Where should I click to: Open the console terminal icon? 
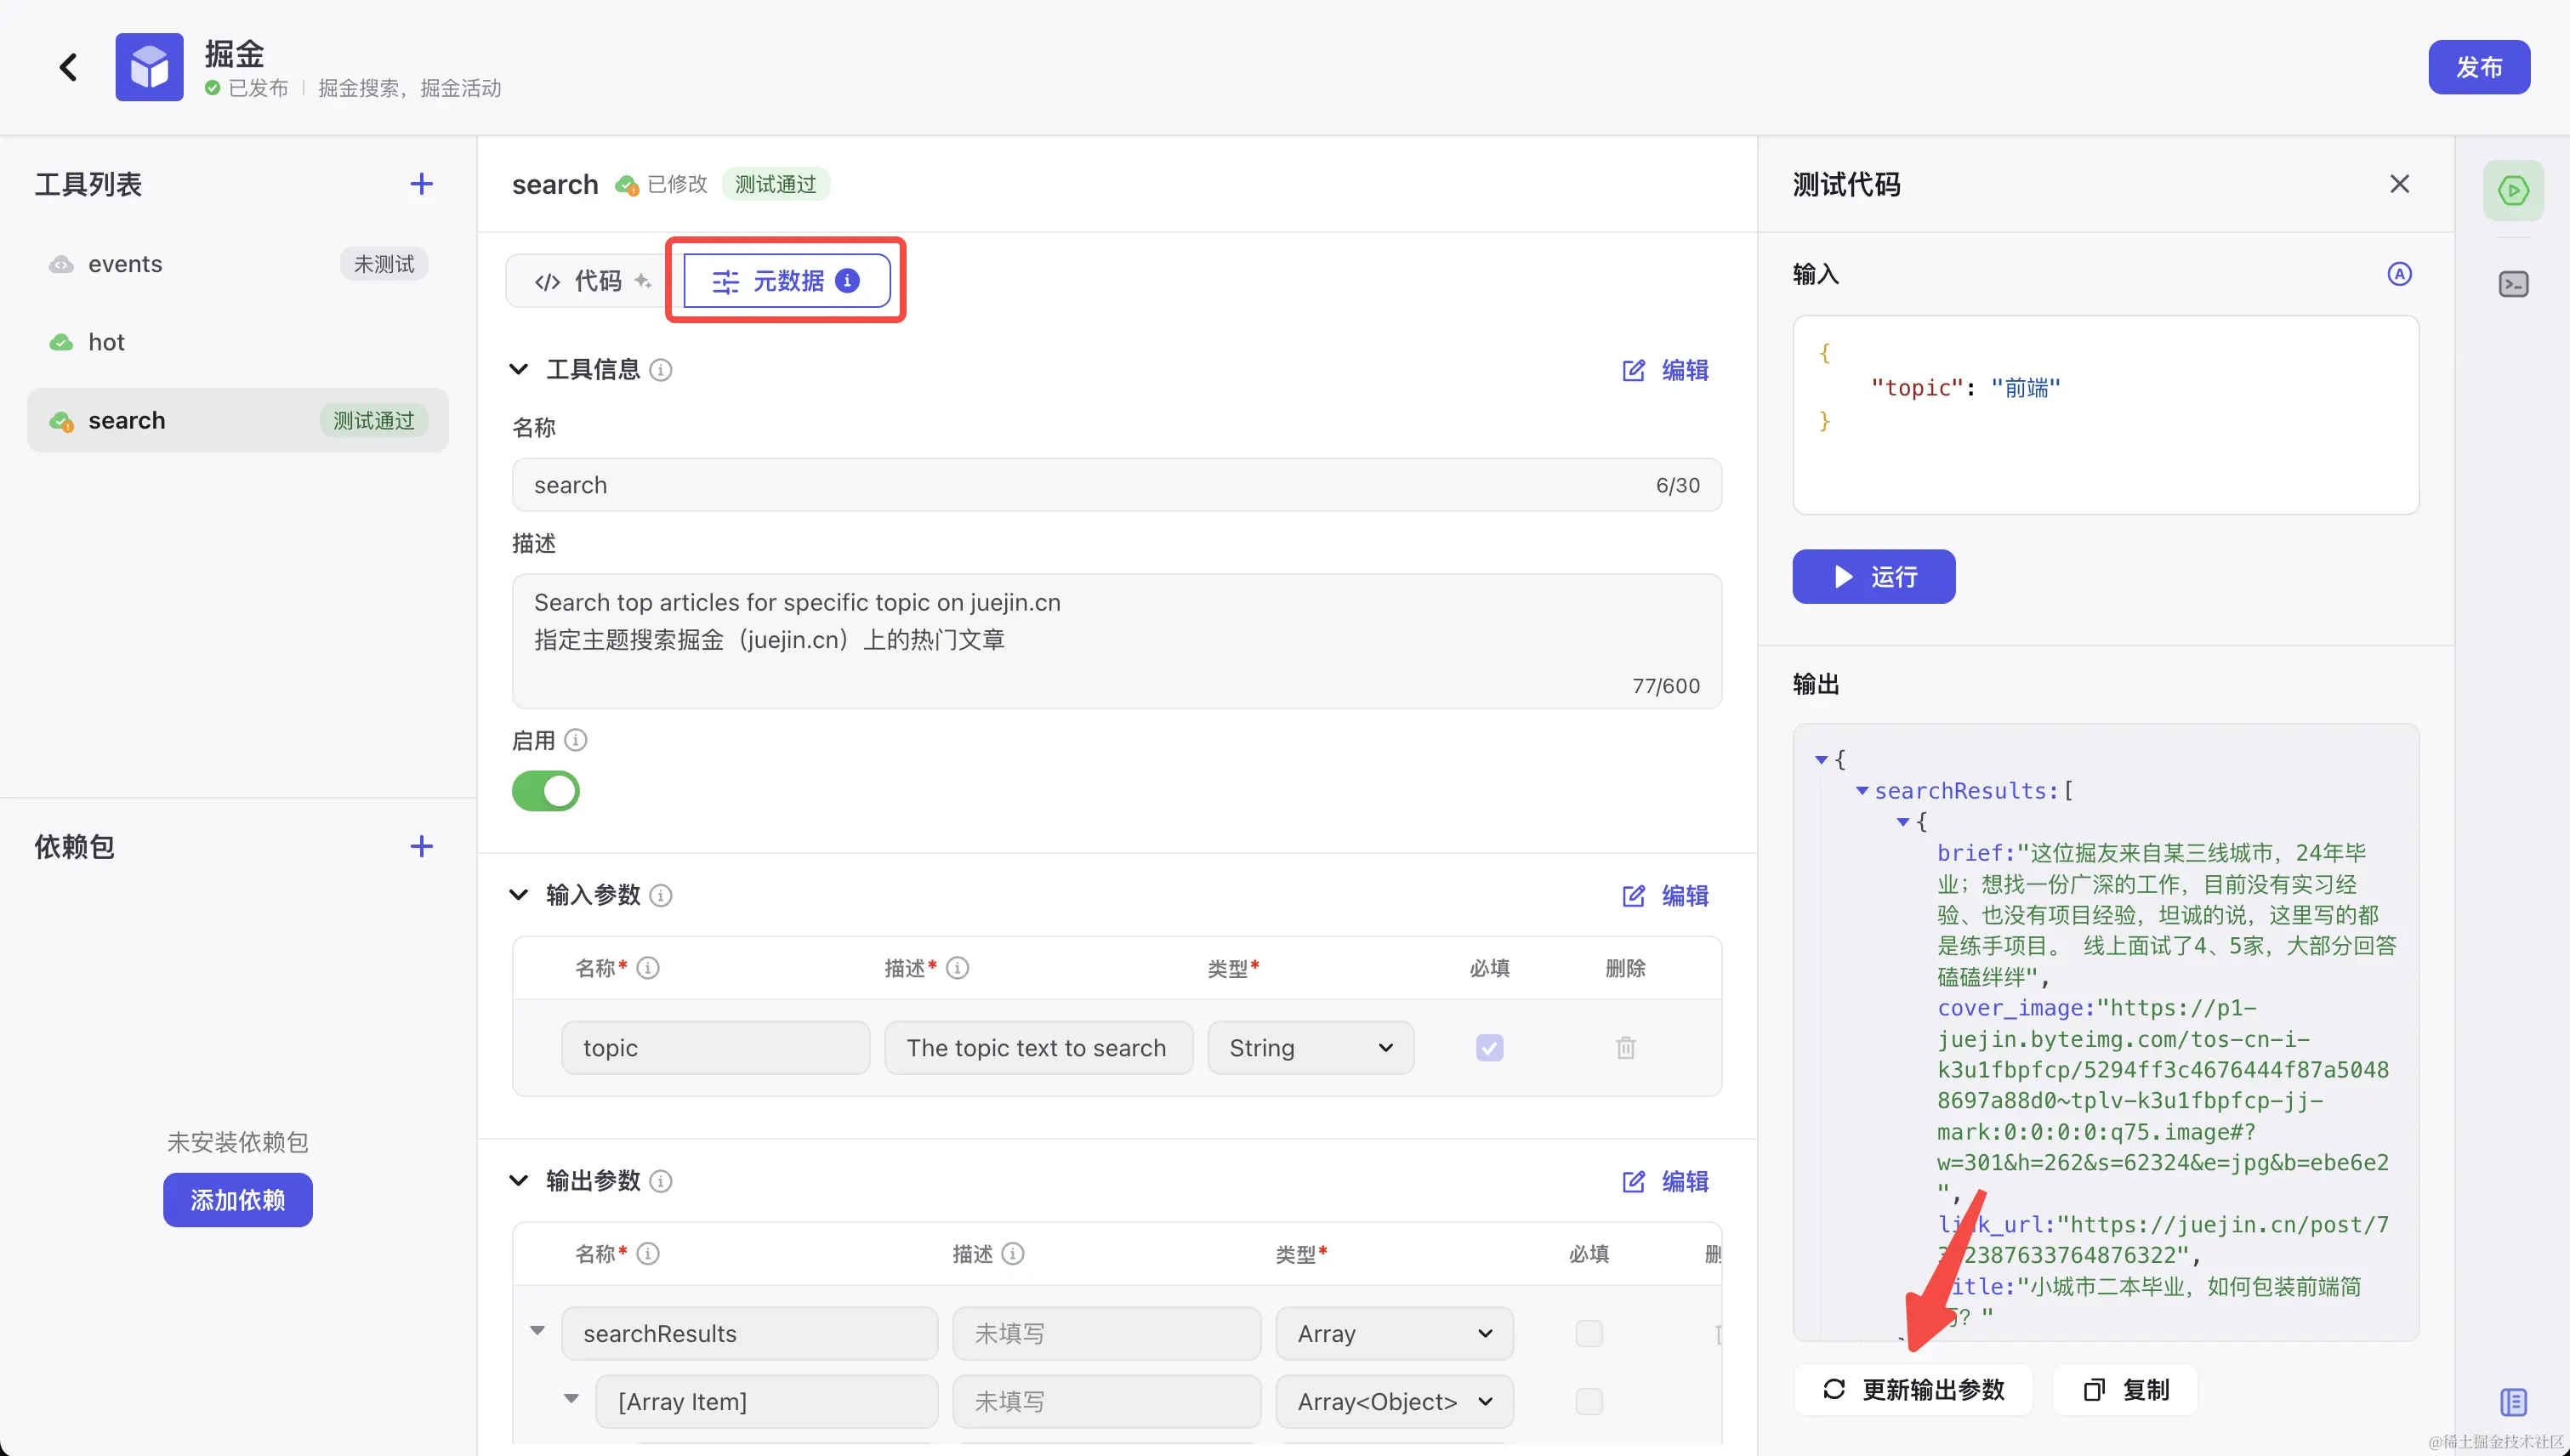pyautogui.click(x=2512, y=285)
